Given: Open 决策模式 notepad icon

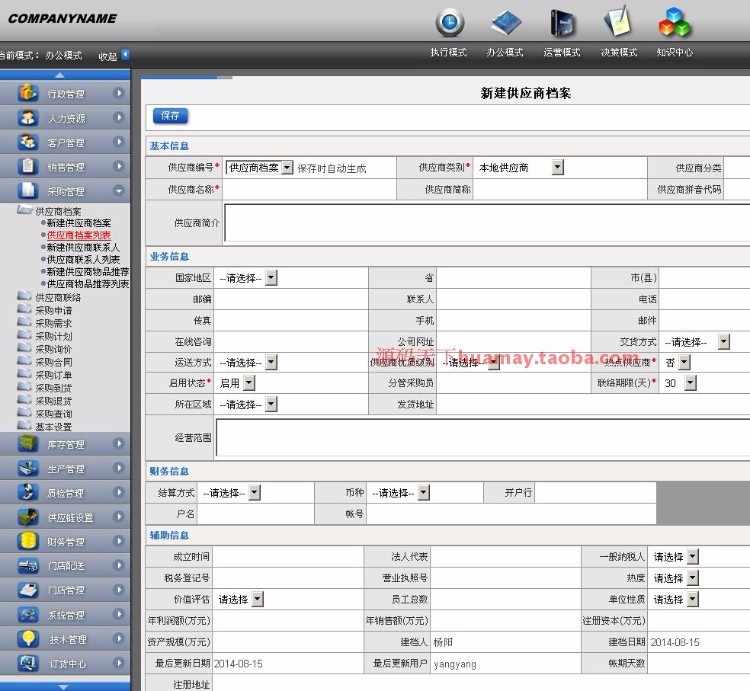Looking at the screenshot, I should click(618, 22).
